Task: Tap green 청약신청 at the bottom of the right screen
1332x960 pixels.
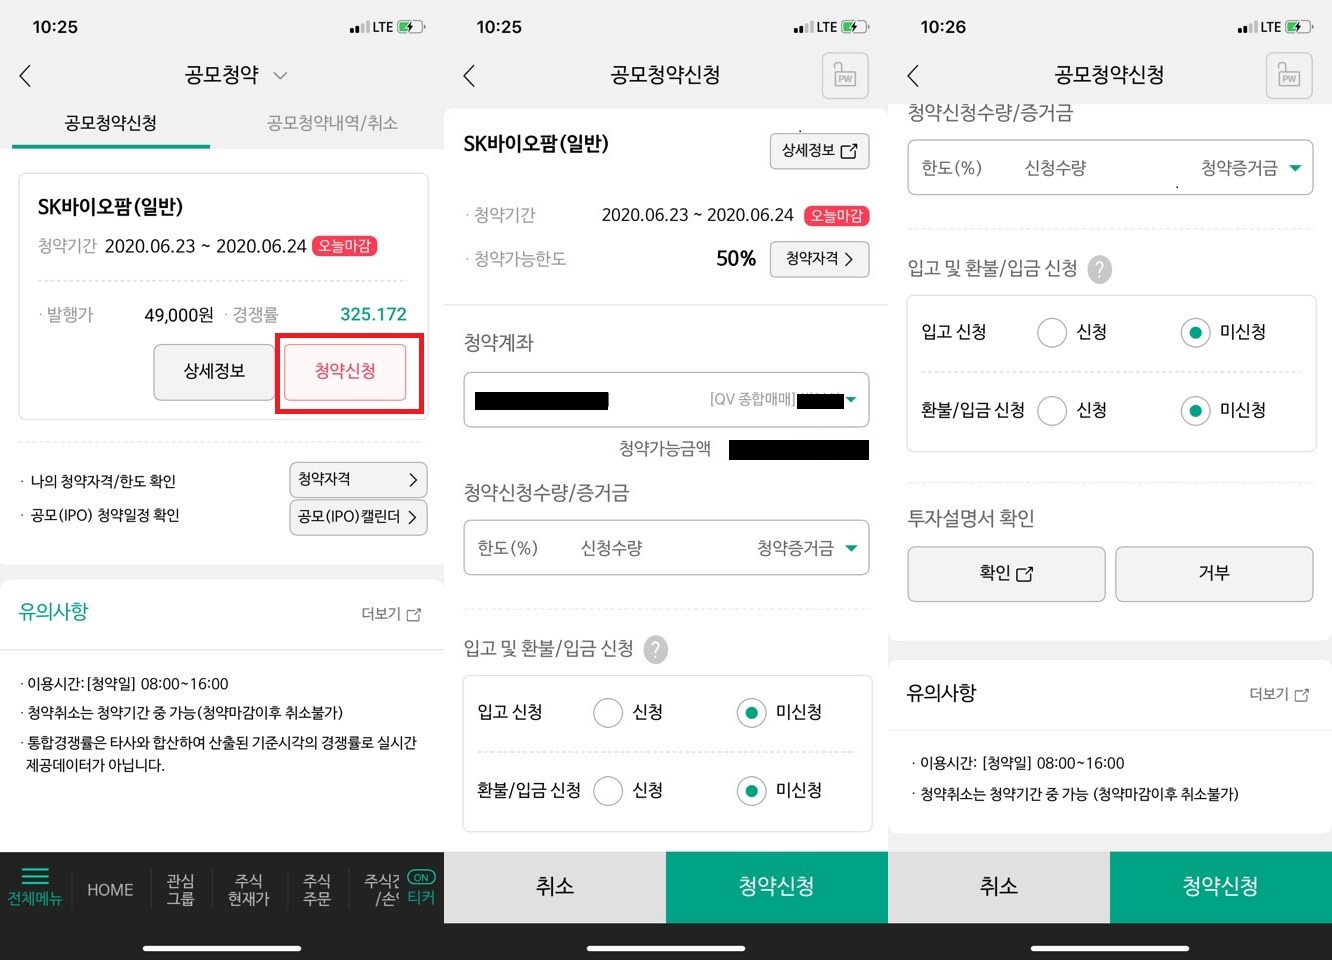Action: (1221, 887)
